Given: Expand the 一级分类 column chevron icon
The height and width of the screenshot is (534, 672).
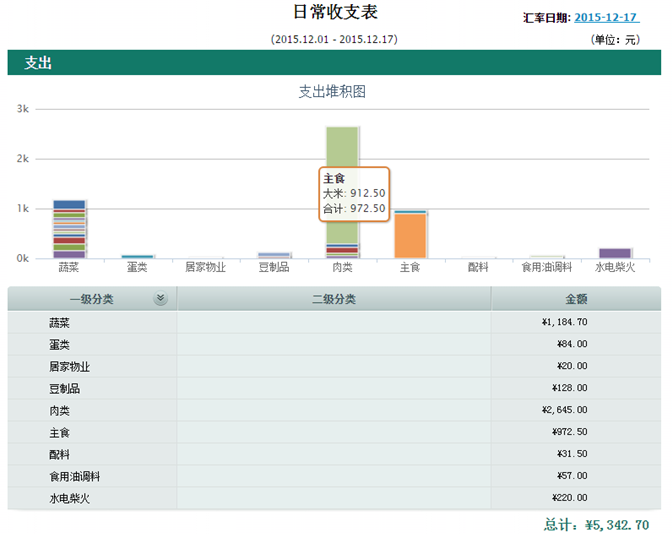Looking at the screenshot, I should pyautogui.click(x=160, y=298).
